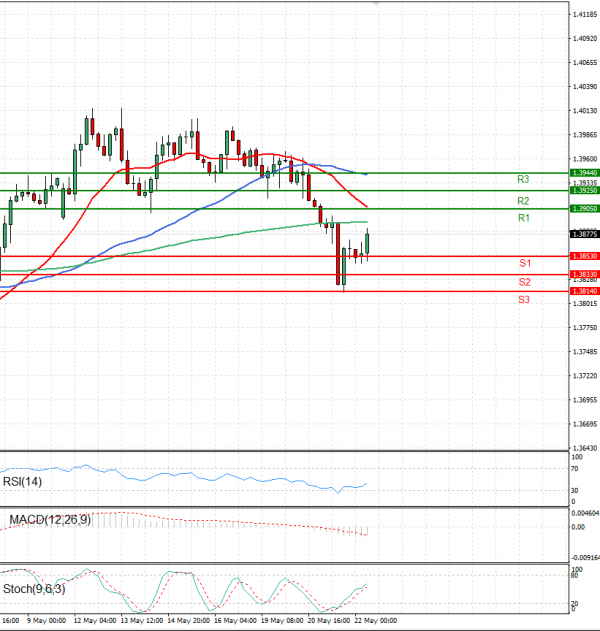Select the 1.38330 price tag
The width and height of the screenshot is (600, 631).
tap(585, 274)
